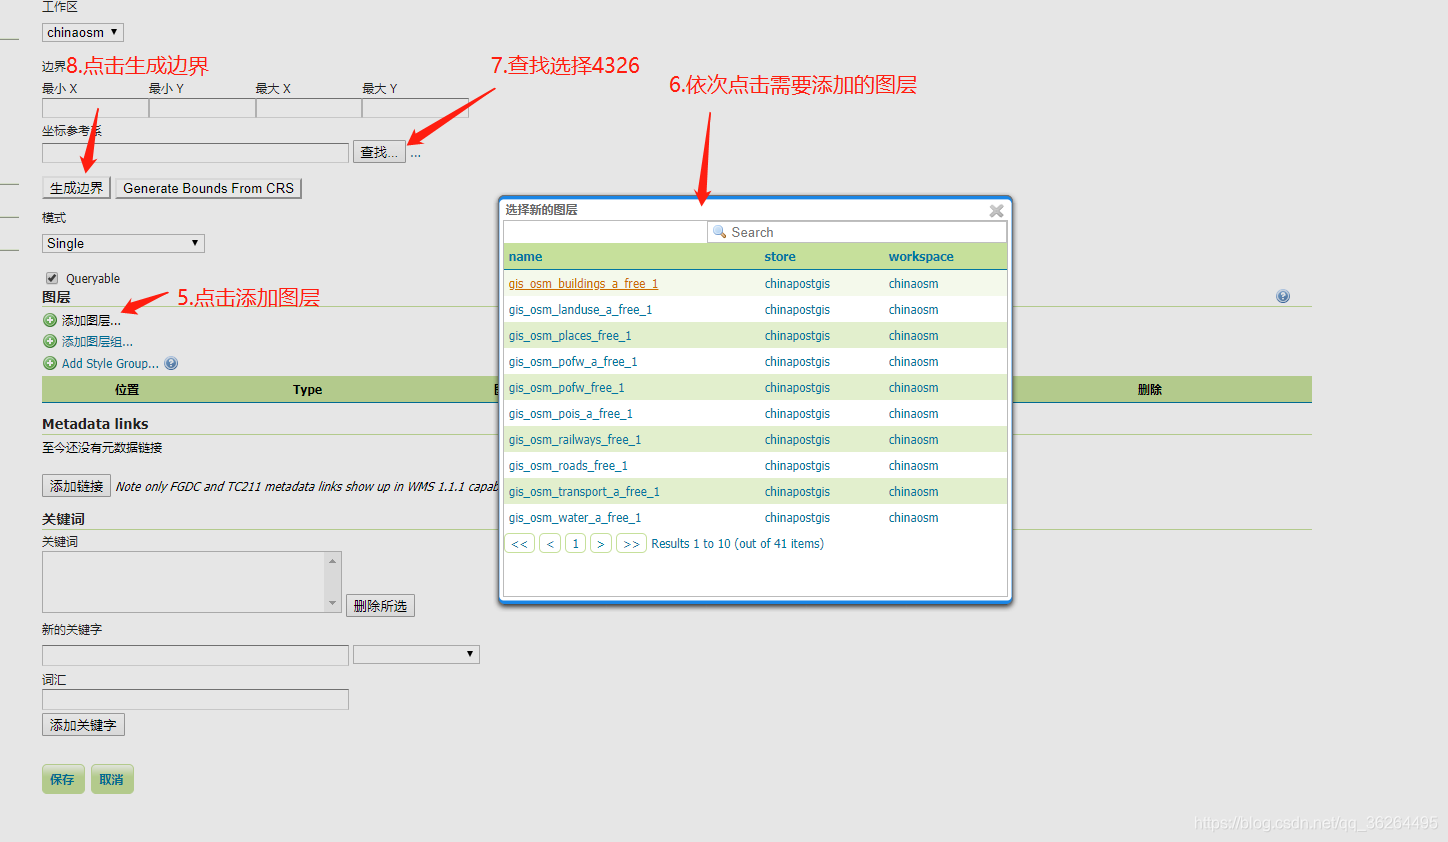Sort layer list by name column
Image resolution: width=1448 pixels, height=842 pixels.
(x=525, y=256)
